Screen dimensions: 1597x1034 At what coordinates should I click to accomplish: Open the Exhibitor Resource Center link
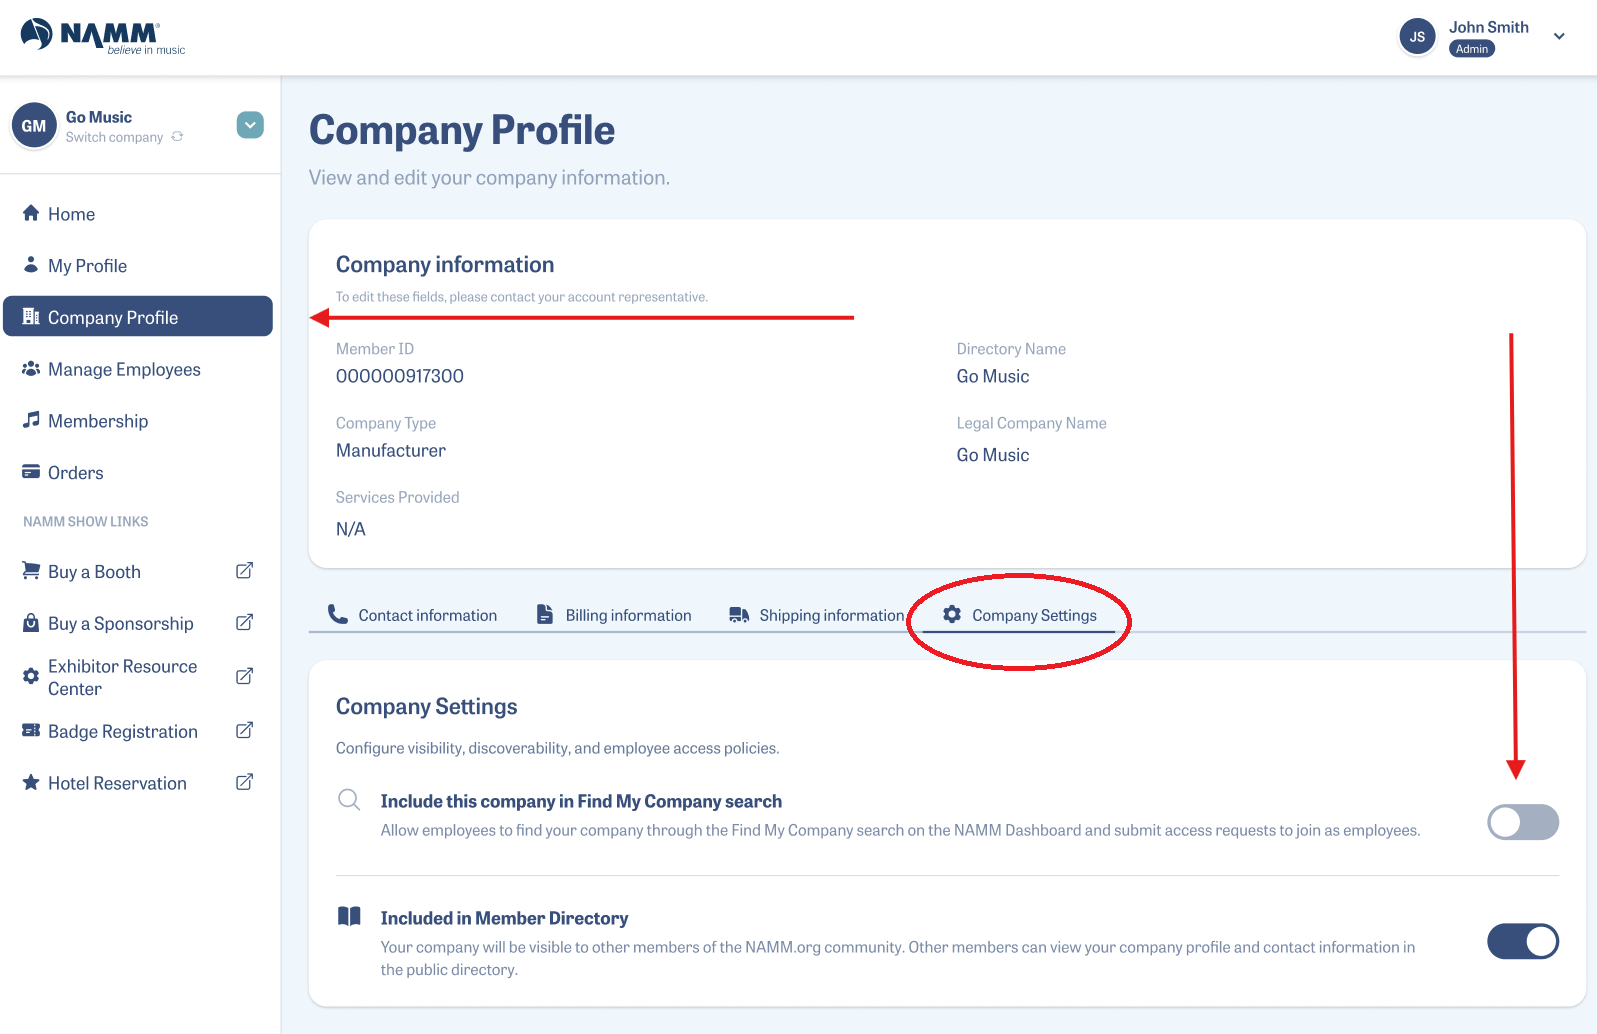coord(123,678)
